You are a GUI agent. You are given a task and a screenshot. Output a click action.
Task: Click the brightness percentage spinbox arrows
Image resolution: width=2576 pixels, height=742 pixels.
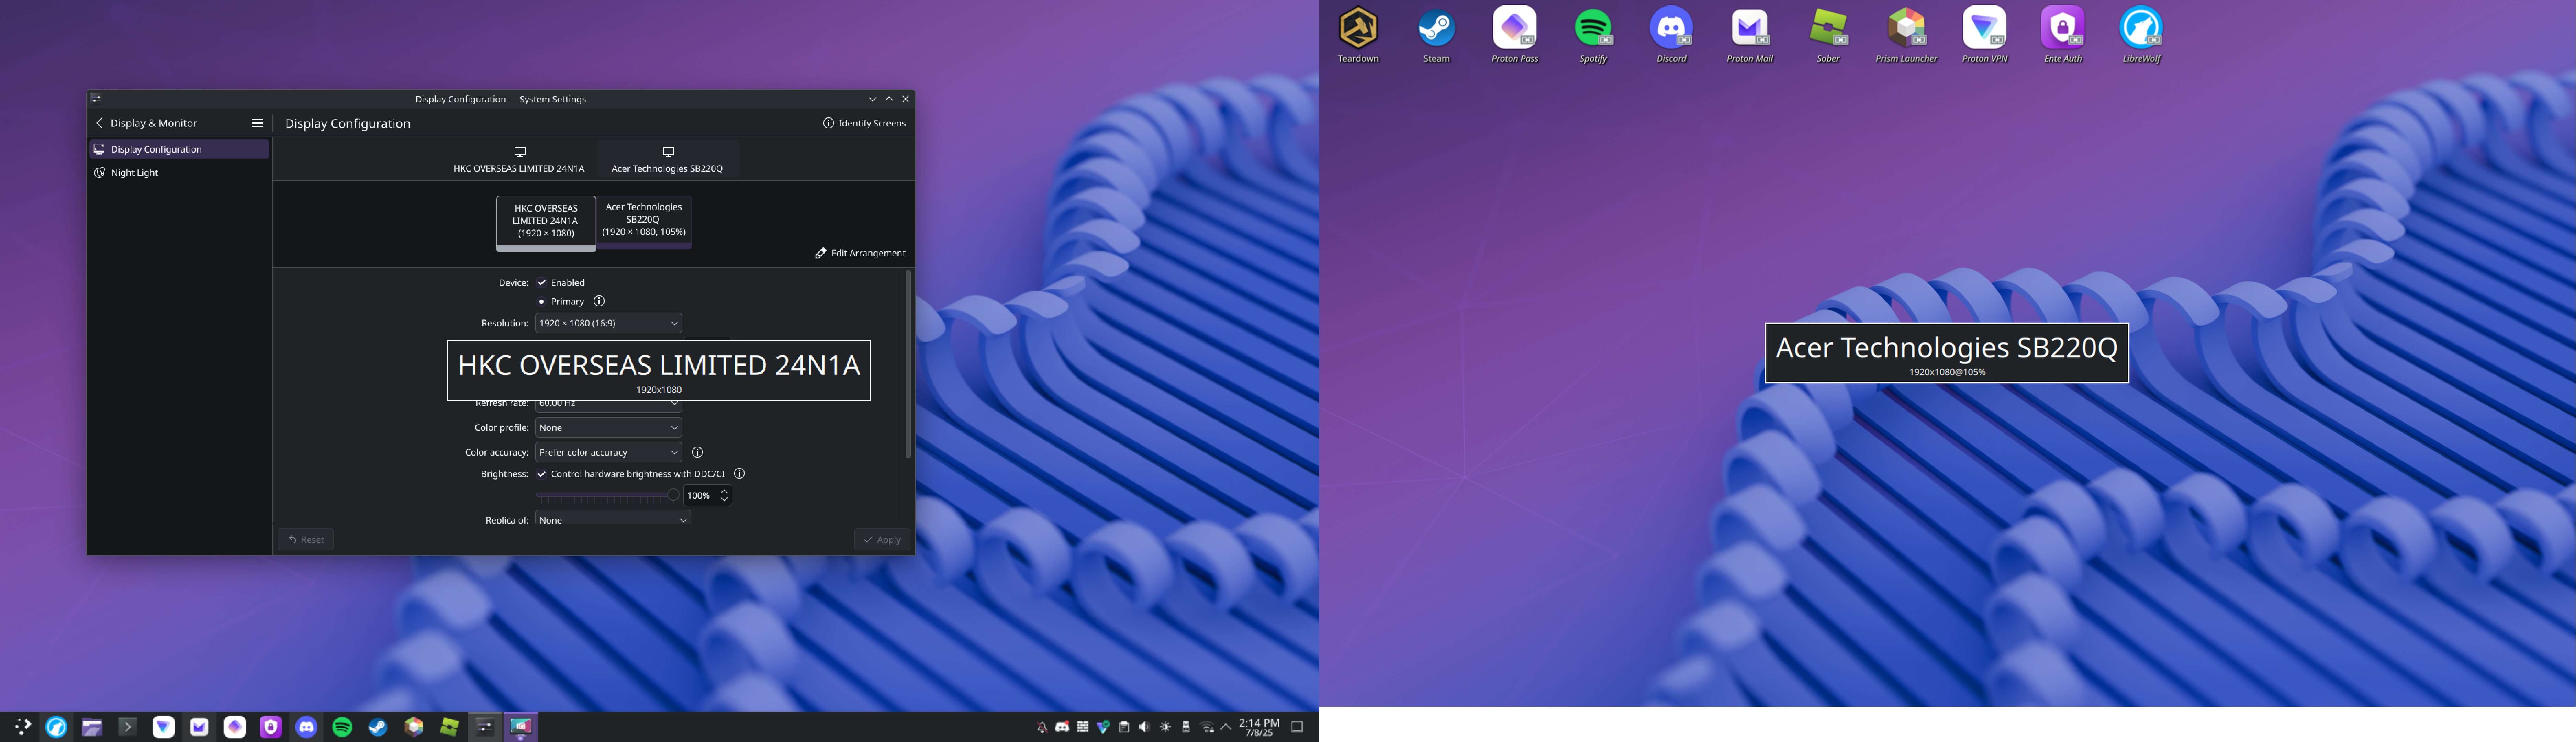(724, 495)
